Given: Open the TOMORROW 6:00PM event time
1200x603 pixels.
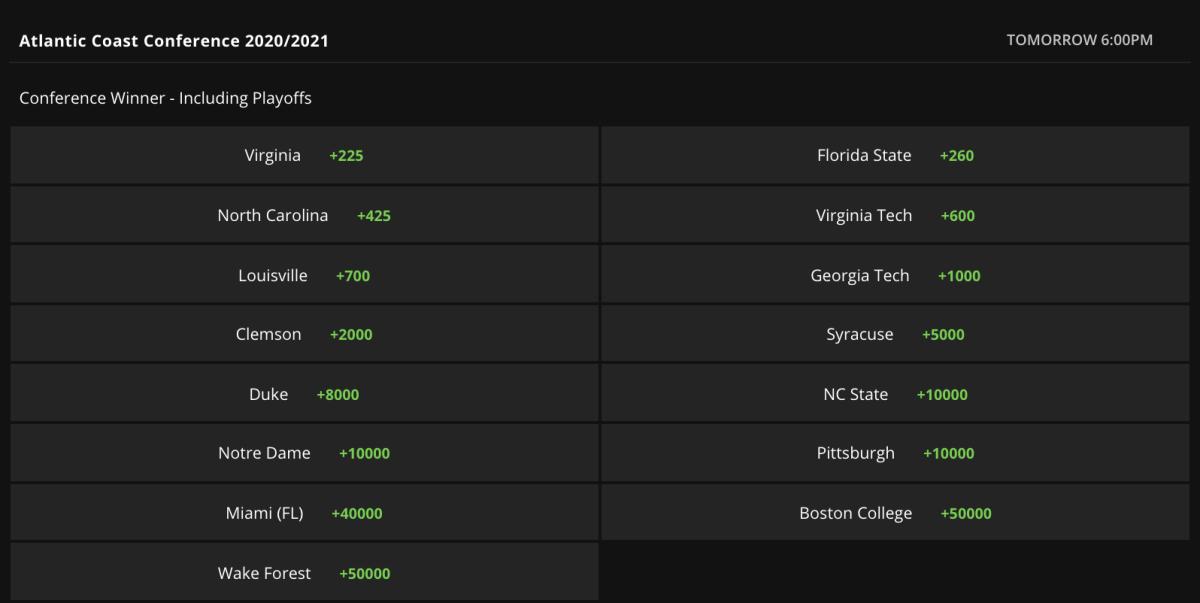Looking at the screenshot, I should point(1079,41).
